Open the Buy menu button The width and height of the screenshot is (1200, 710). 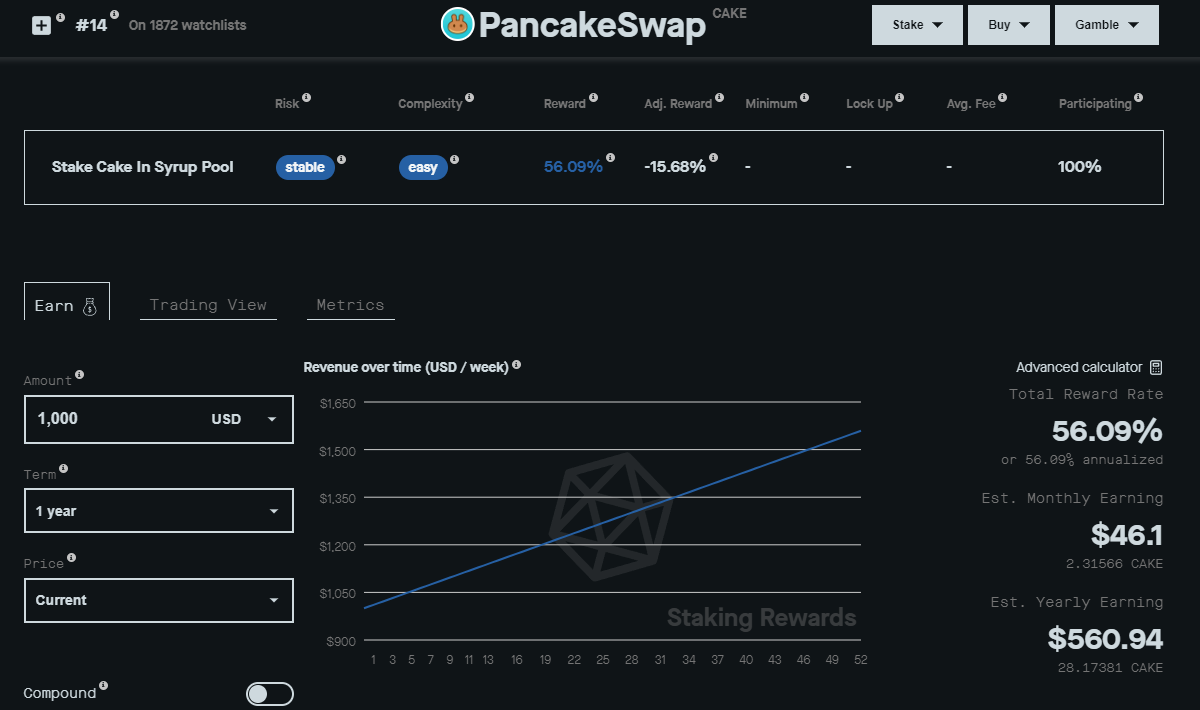click(x=1008, y=24)
